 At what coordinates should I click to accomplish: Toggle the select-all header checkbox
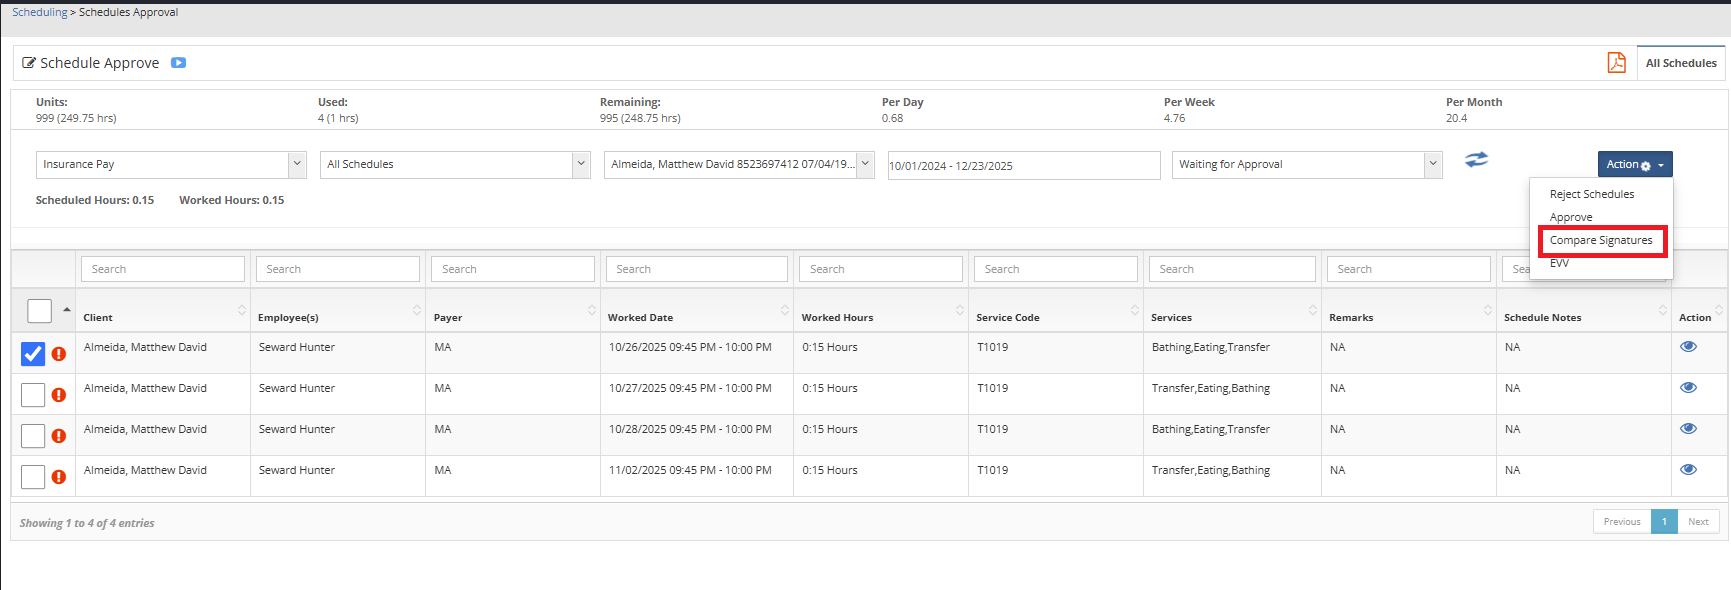(x=39, y=311)
